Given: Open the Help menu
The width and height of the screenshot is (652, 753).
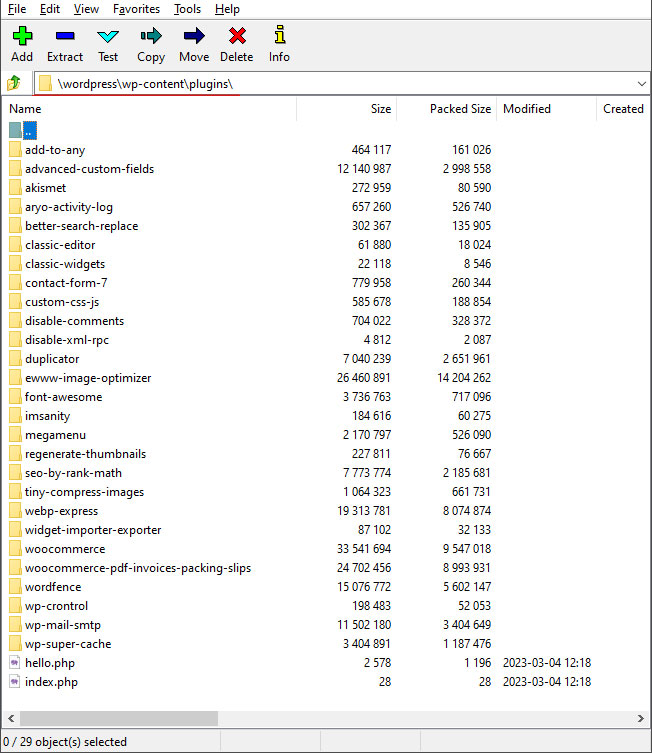Looking at the screenshot, I should [x=227, y=9].
